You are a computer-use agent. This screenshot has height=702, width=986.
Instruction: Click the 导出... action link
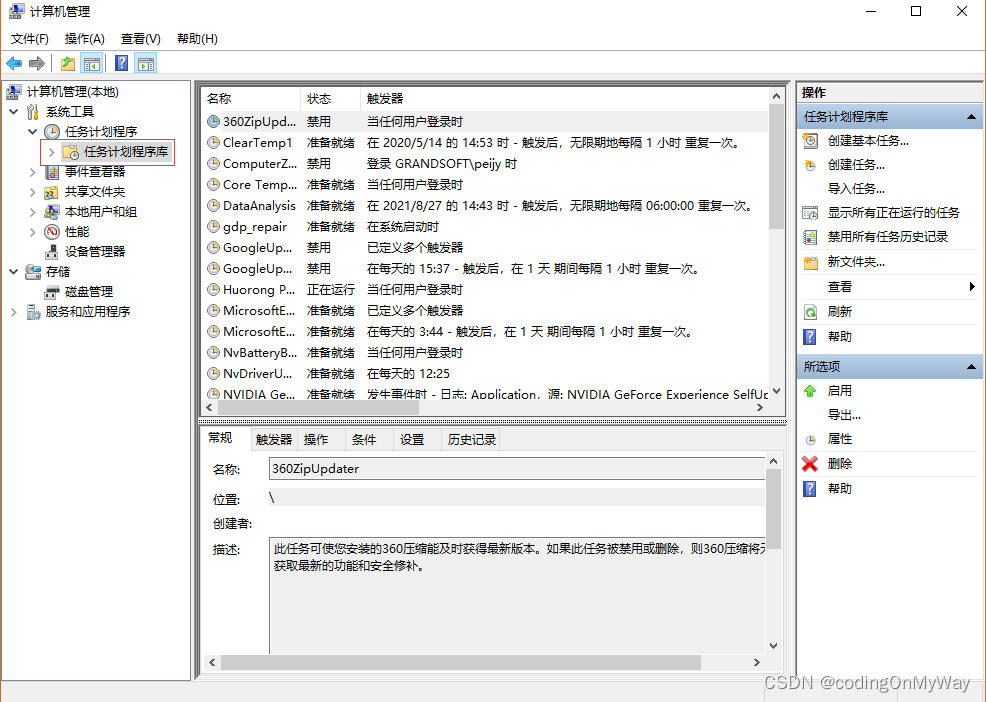844,415
